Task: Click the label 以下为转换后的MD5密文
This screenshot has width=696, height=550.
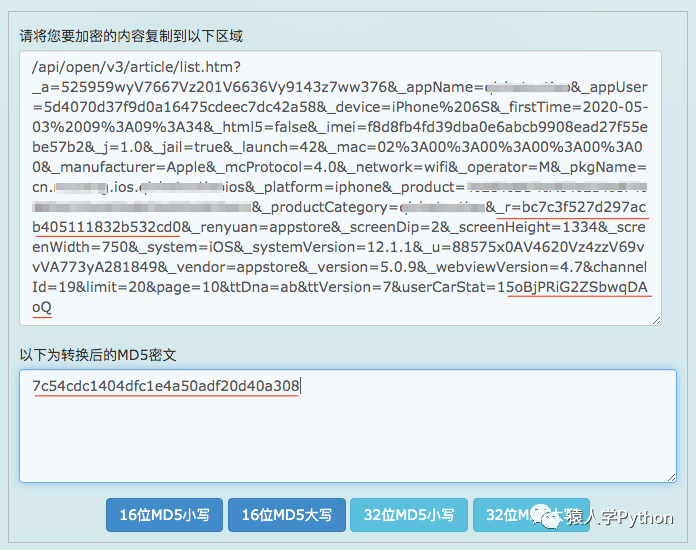Action: point(98,355)
